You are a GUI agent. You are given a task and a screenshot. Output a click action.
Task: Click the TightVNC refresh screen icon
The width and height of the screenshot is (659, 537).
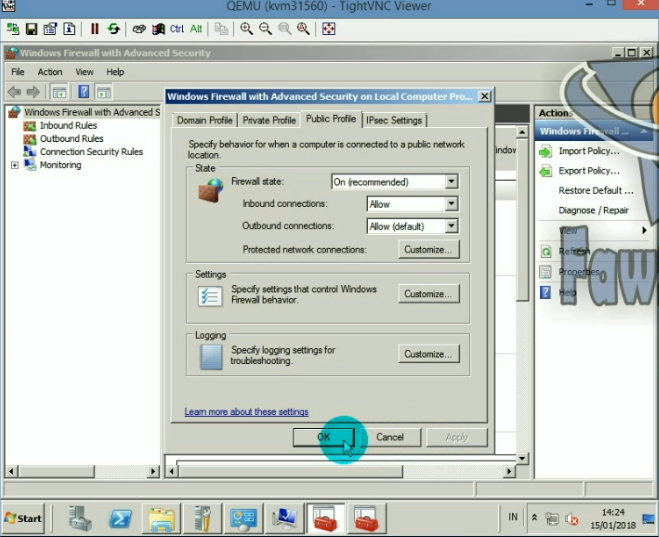tap(114, 29)
